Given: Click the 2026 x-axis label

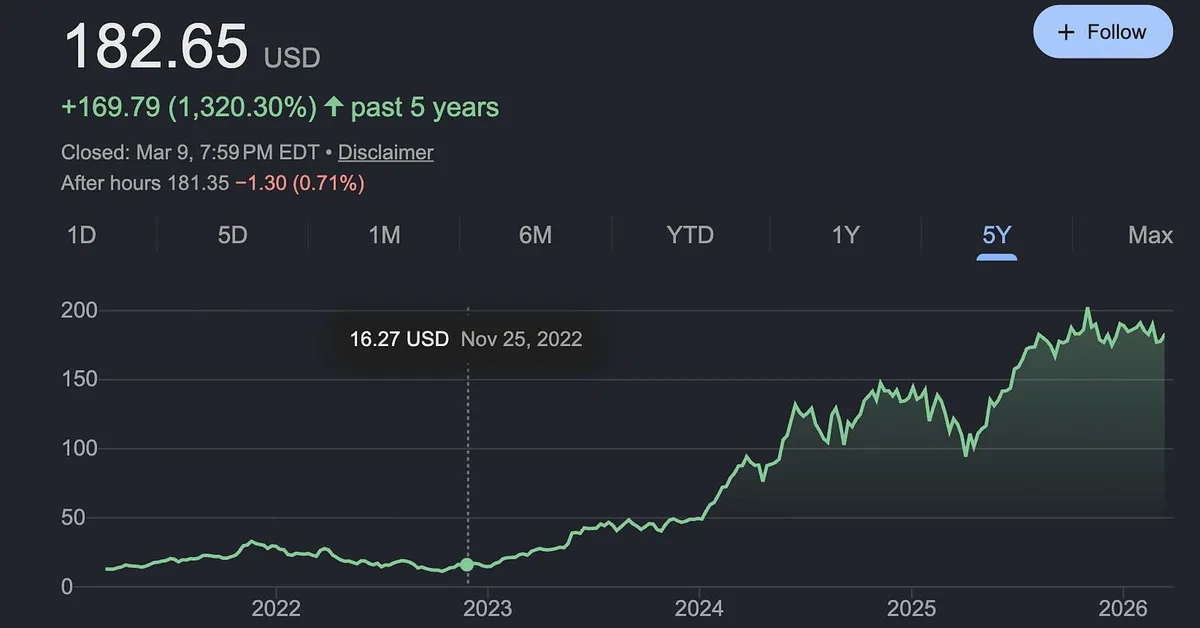Looking at the screenshot, I should 1121,607.
